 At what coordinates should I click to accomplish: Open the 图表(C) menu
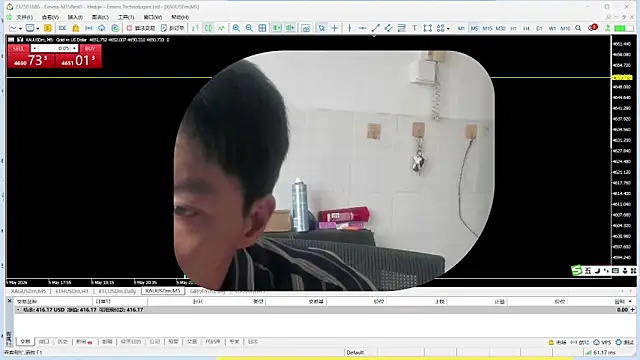100,17
